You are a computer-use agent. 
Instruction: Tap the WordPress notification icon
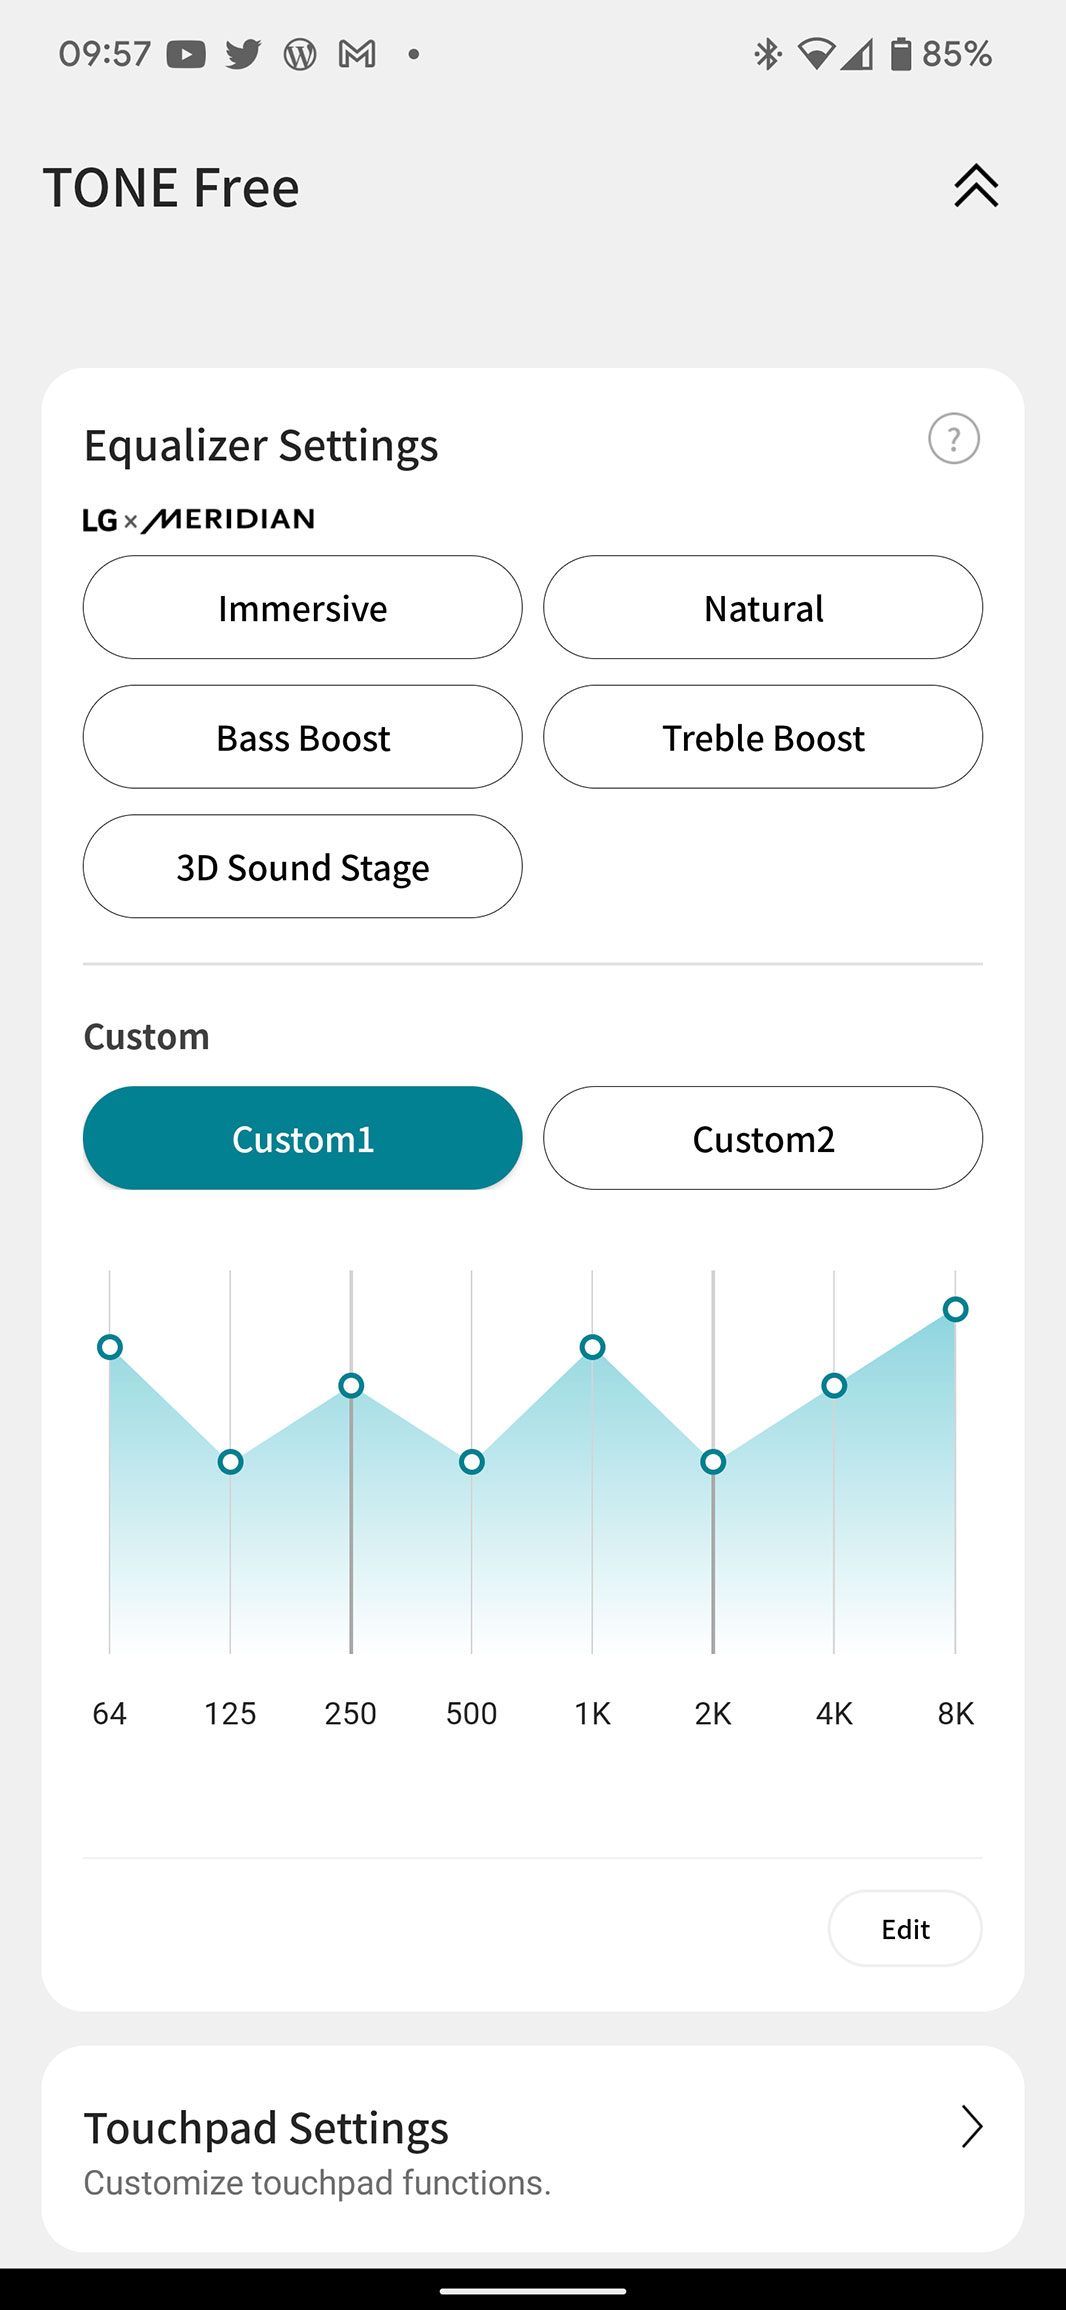300,54
